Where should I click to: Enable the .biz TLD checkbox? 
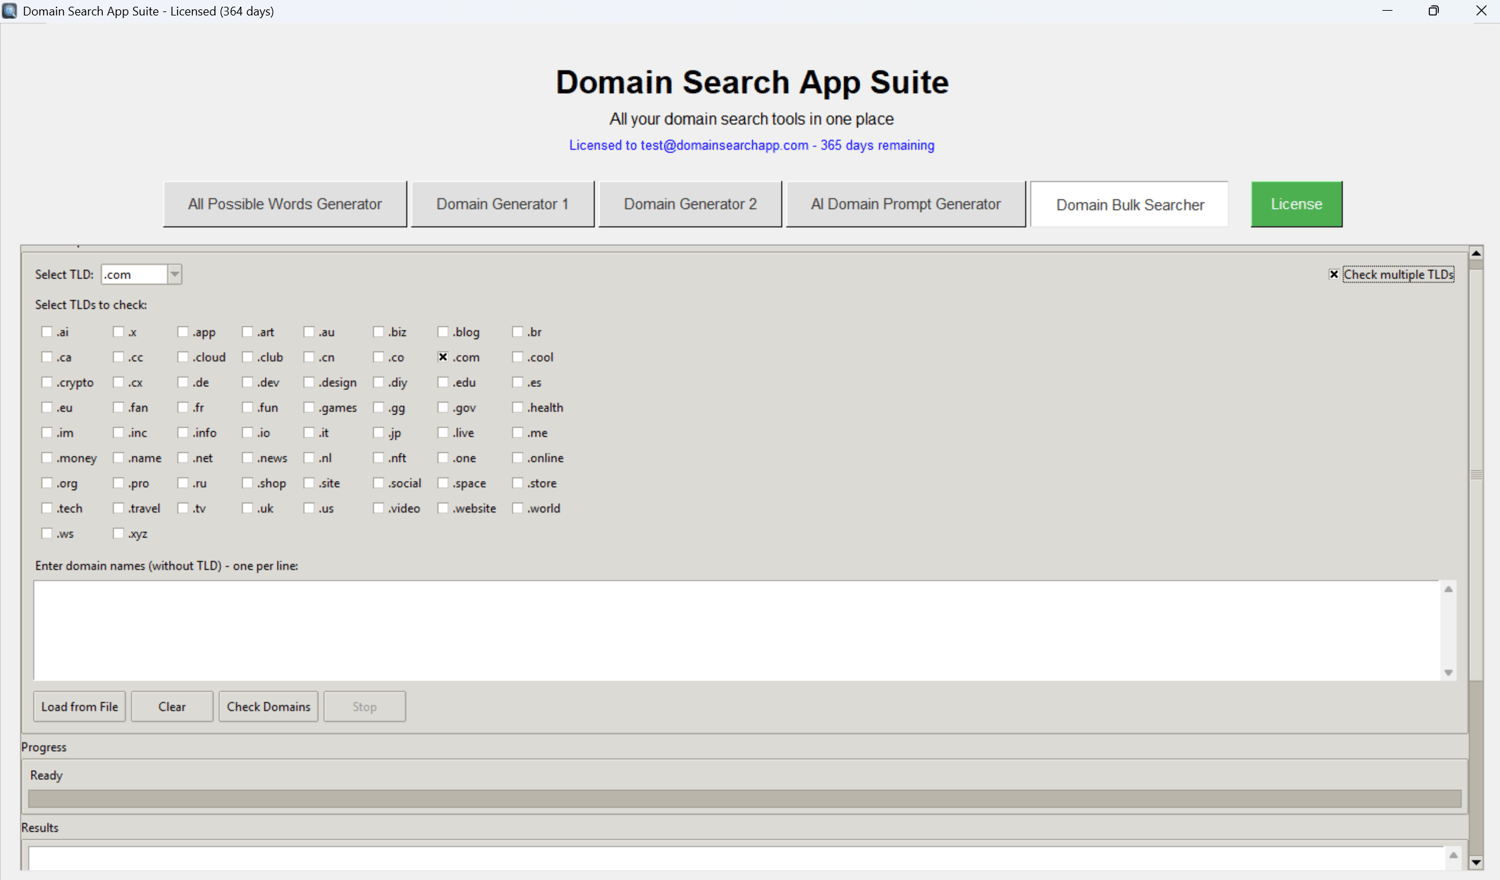coord(378,332)
